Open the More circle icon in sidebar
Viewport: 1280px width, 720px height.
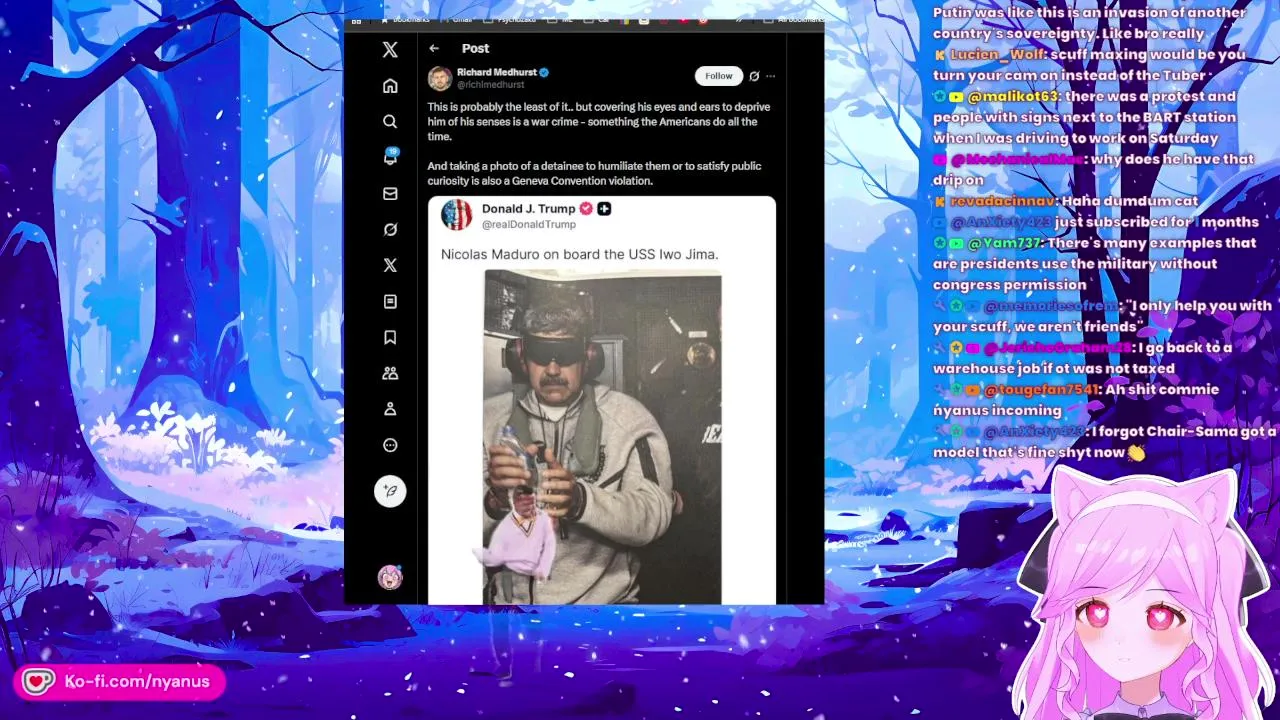(x=390, y=445)
